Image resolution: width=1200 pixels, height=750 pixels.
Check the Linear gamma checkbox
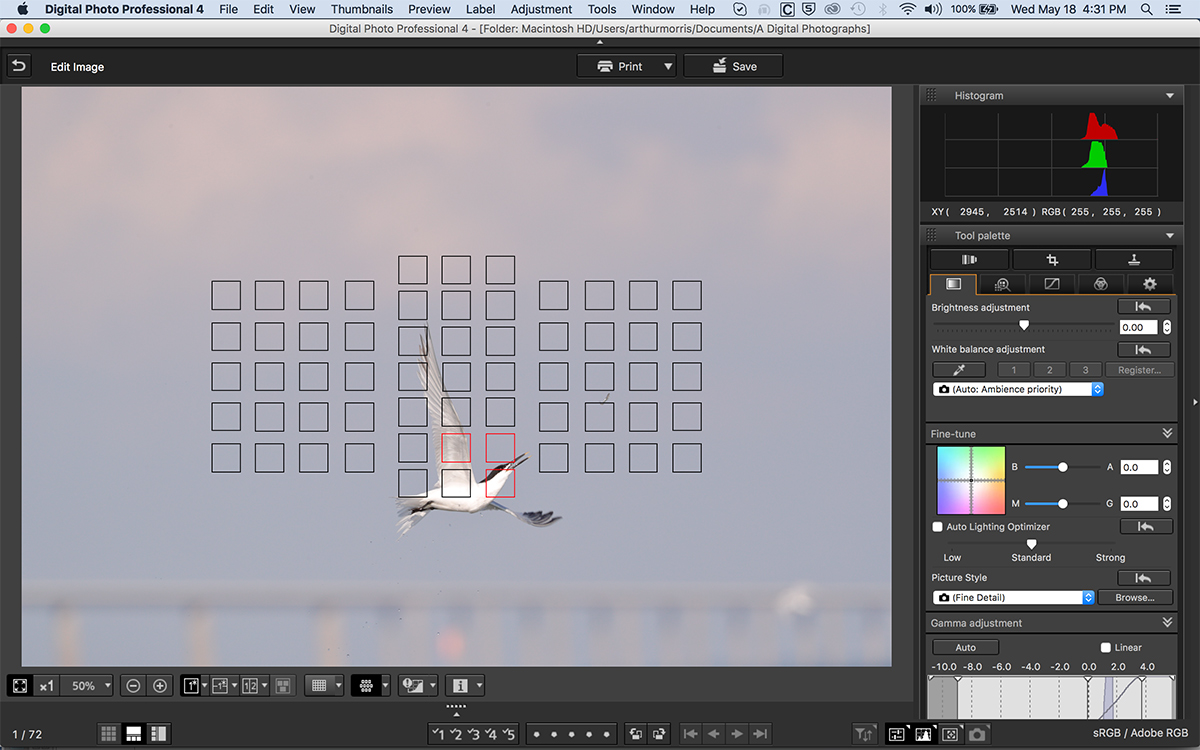click(1106, 647)
